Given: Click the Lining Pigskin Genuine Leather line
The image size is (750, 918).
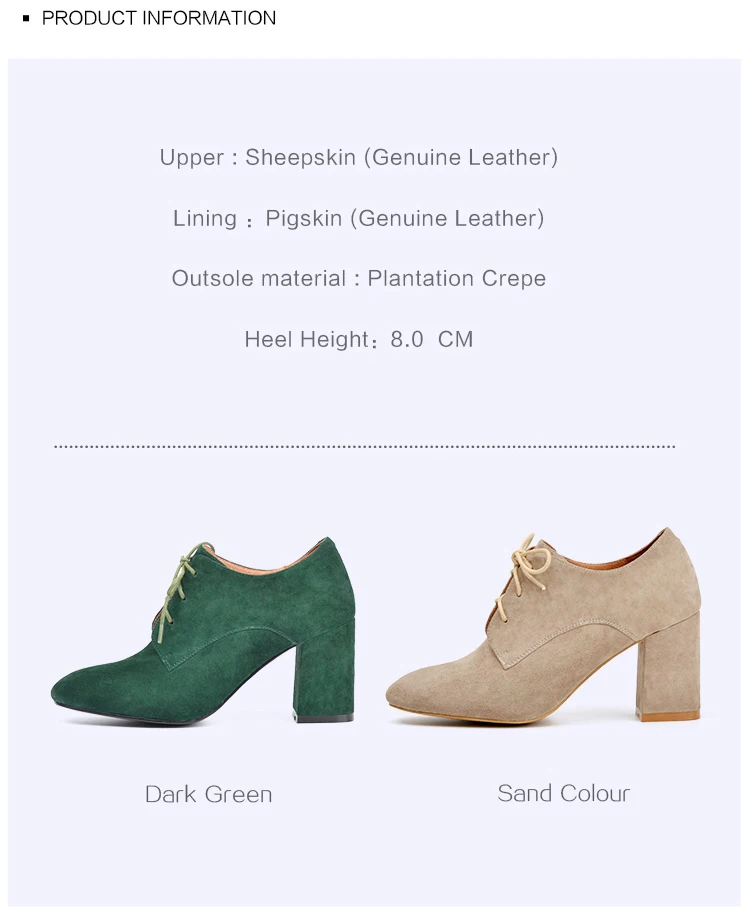Looking at the screenshot, I should click(358, 218).
